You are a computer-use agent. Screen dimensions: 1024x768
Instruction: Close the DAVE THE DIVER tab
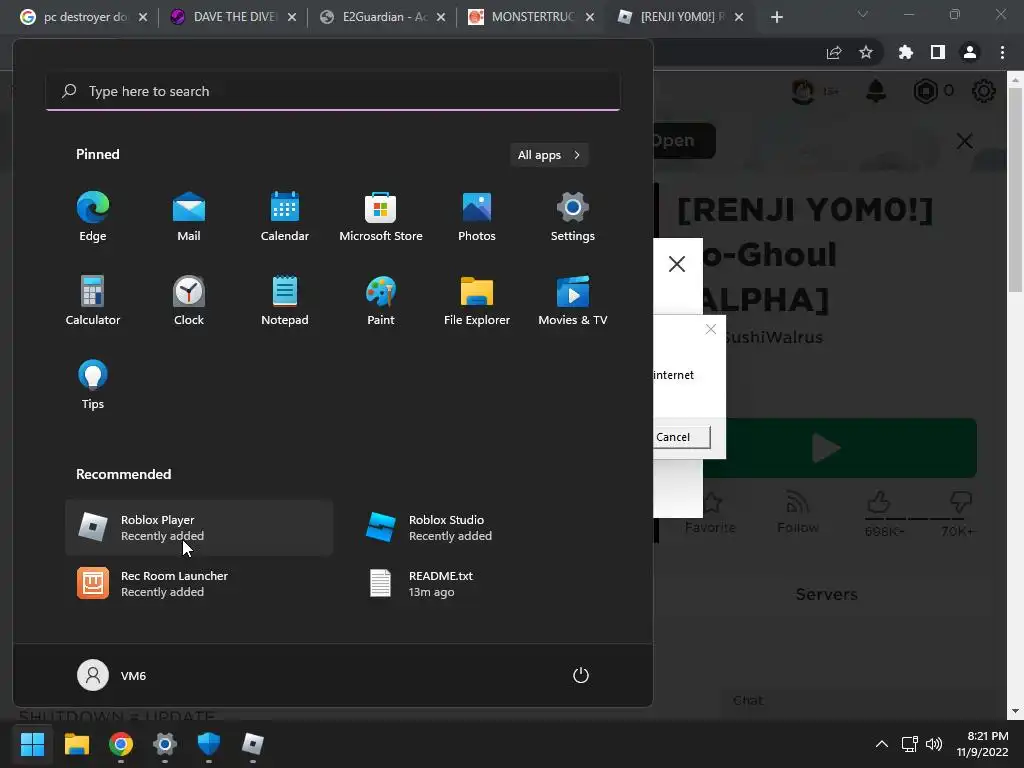click(292, 17)
